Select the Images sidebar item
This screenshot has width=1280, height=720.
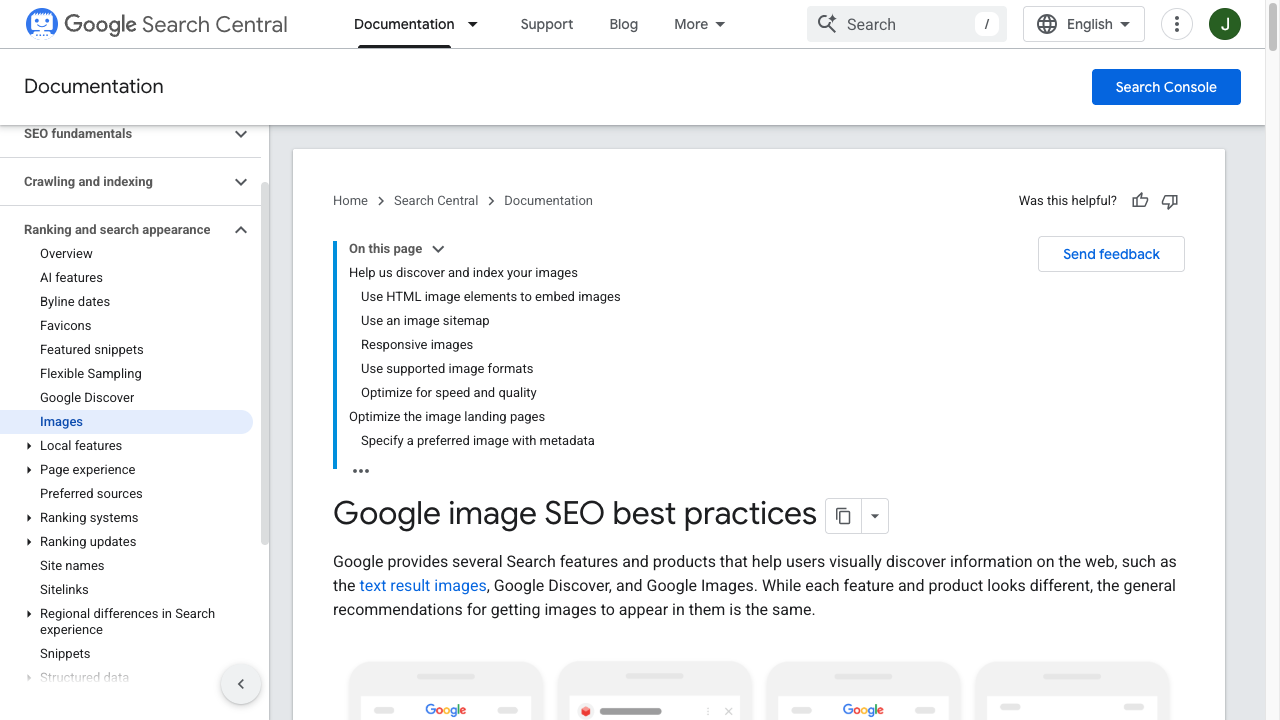coord(126,422)
